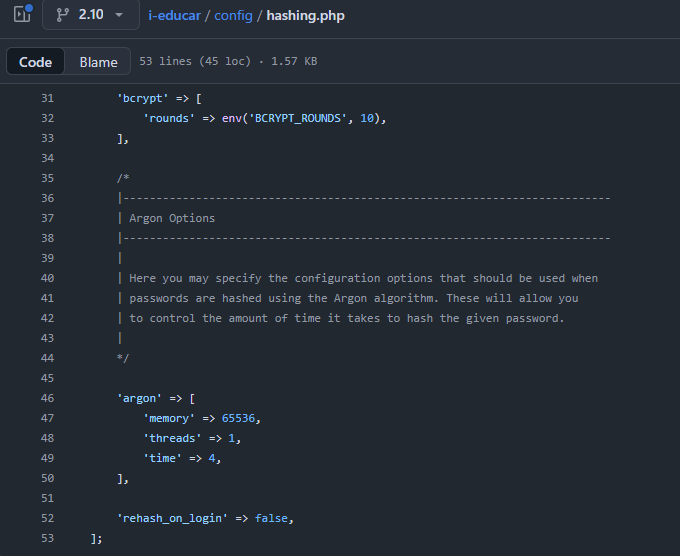The width and height of the screenshot is (680, 556).
Task: Click line number 40
Action: click(x=48, y=278)
